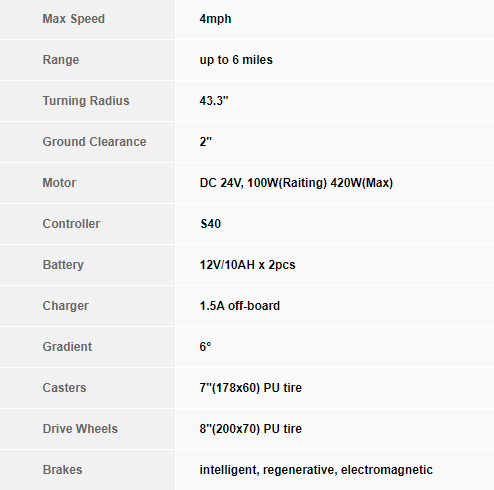Click the Controller label
Screen dimensions: 494x490
point(71,224)
